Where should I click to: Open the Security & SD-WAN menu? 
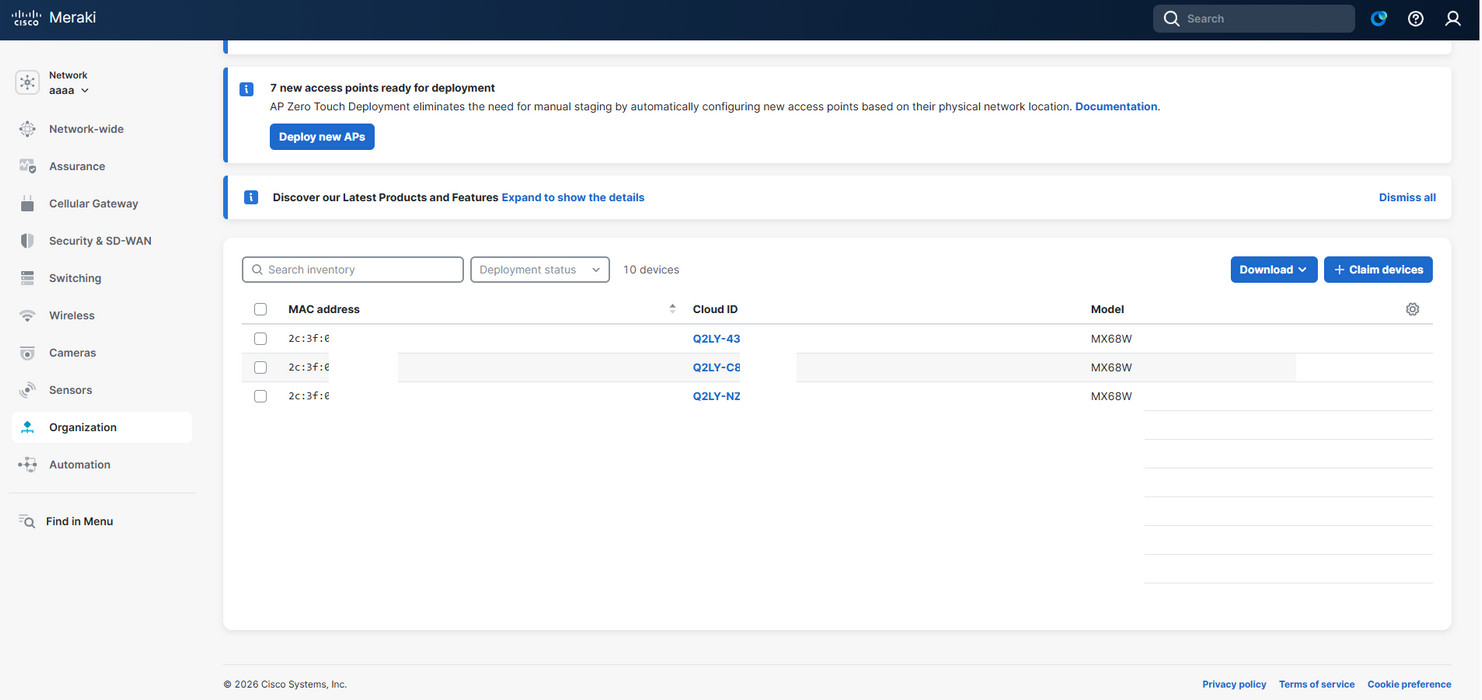click(x=100, y=241)
